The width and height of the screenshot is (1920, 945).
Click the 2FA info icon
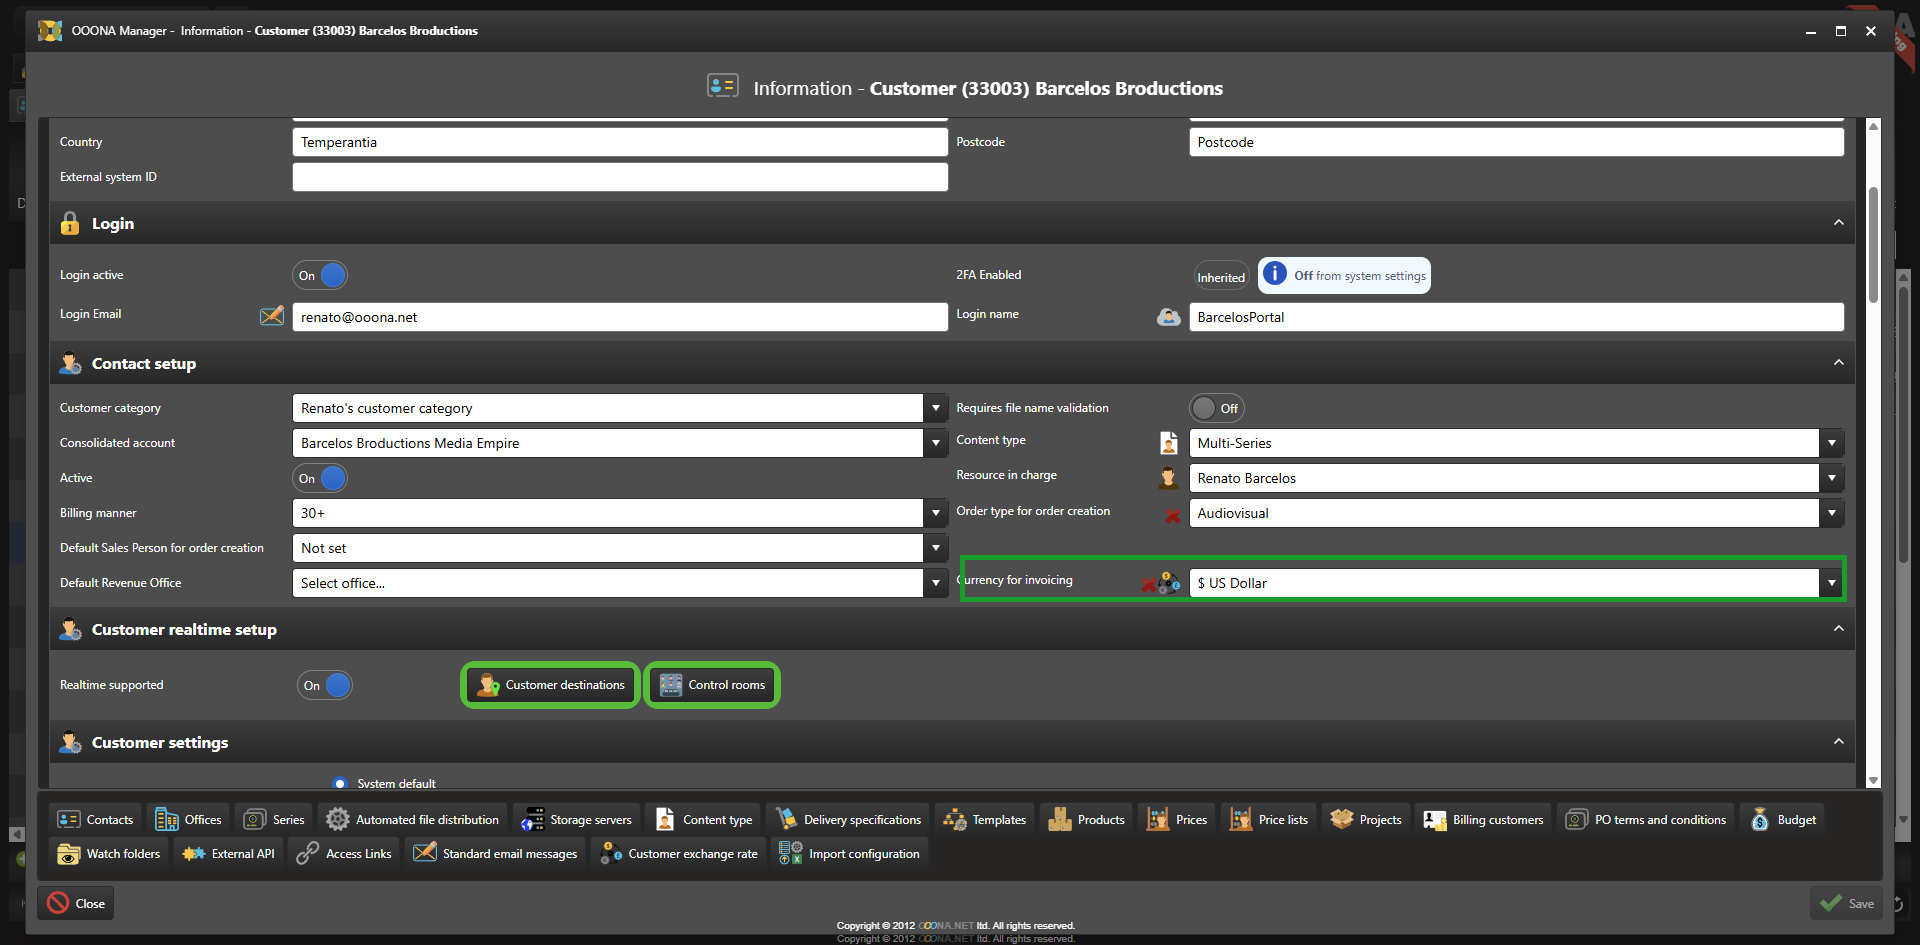tap(1274, 275)
